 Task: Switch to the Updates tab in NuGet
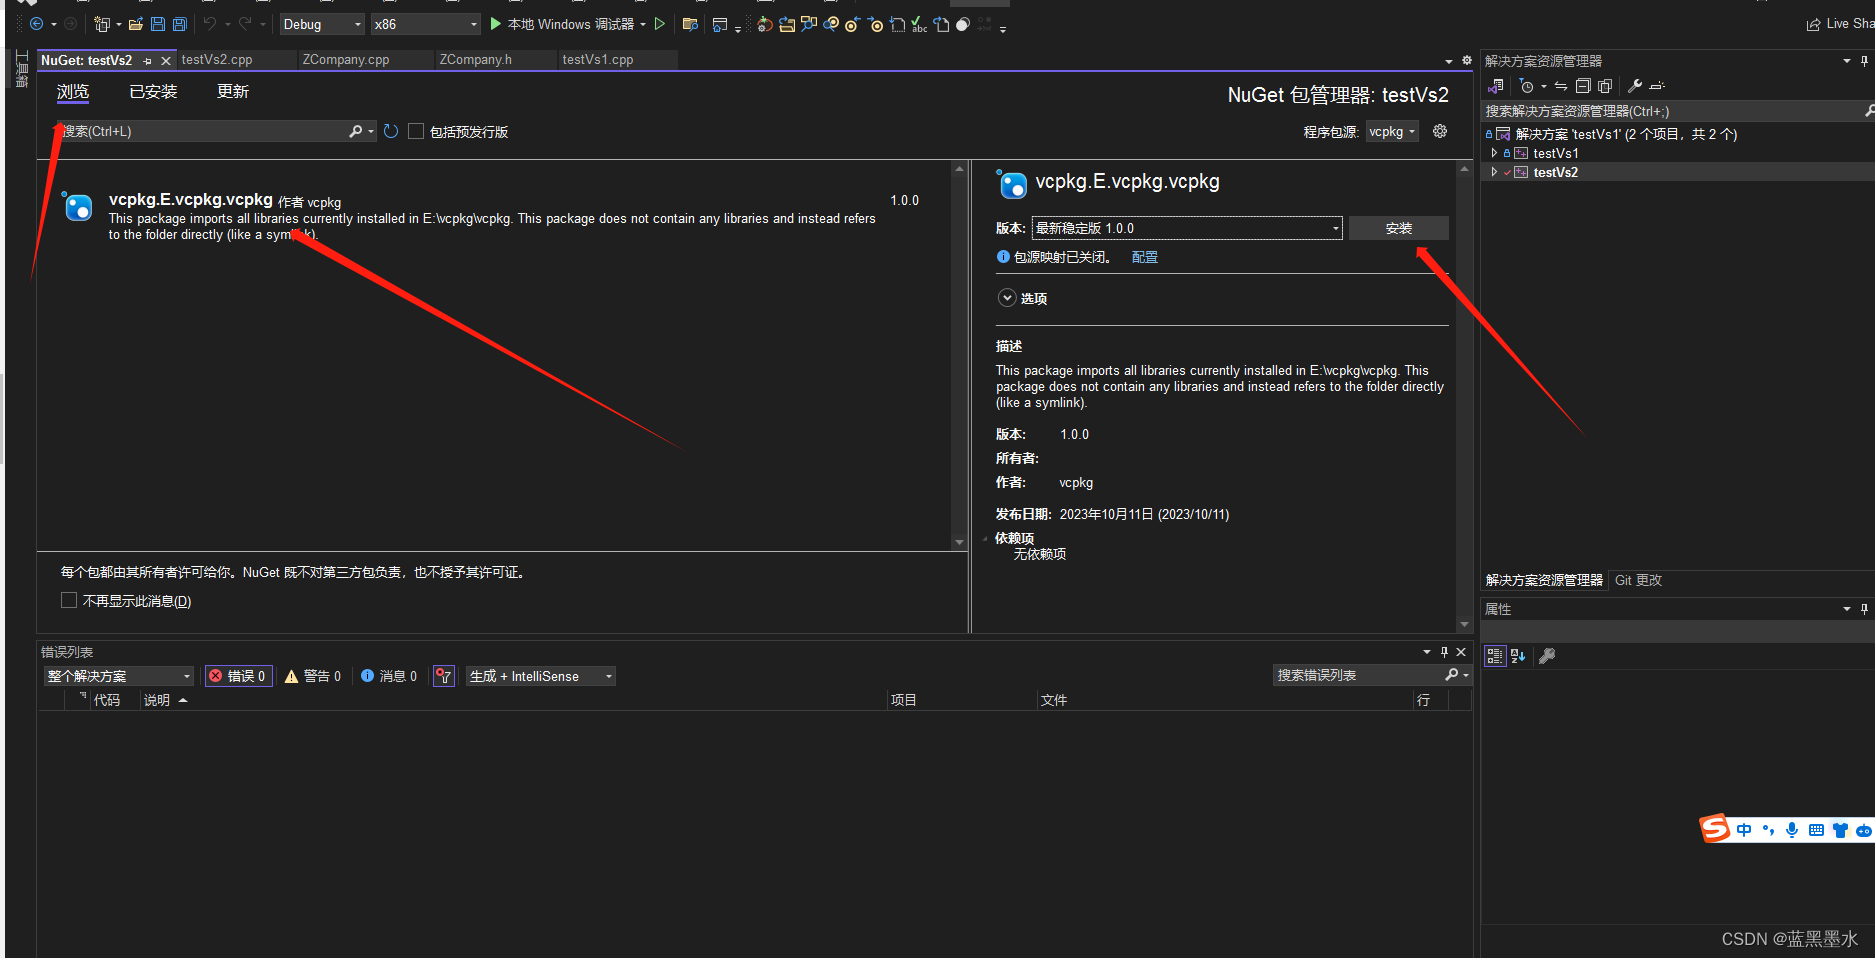coord(233,92)
